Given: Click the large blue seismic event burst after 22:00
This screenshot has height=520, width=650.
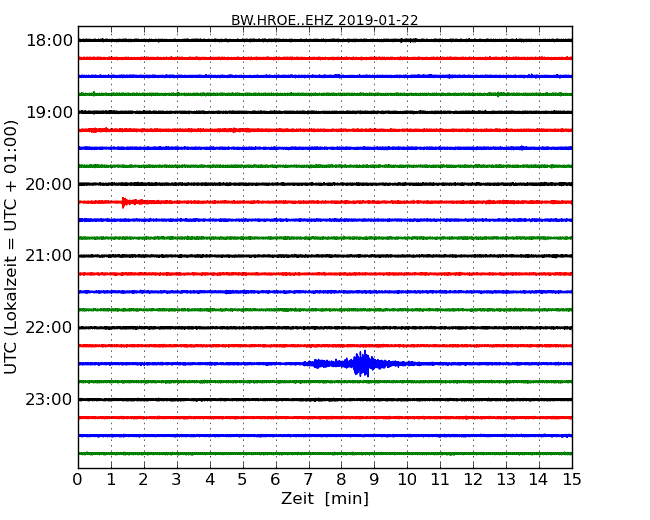Looking at the screenshot, I should coord(361,364).
